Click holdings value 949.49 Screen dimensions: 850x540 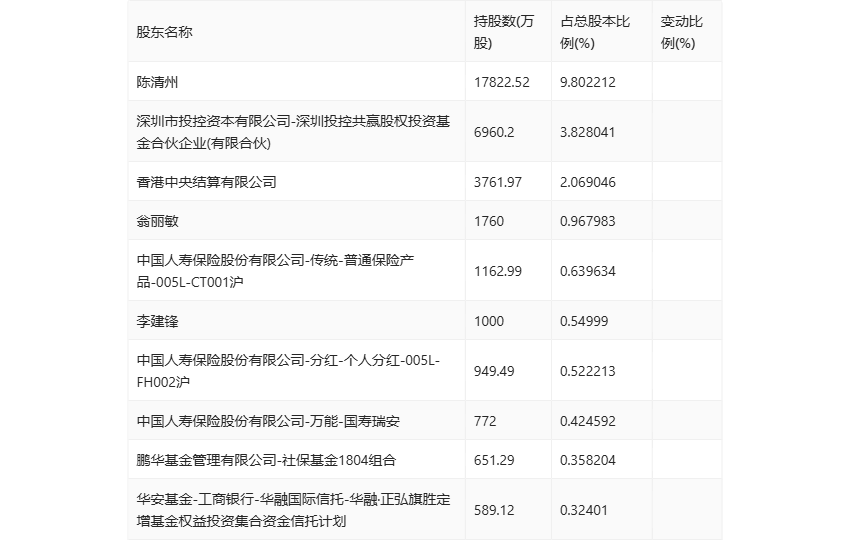[x=494, y=371]
